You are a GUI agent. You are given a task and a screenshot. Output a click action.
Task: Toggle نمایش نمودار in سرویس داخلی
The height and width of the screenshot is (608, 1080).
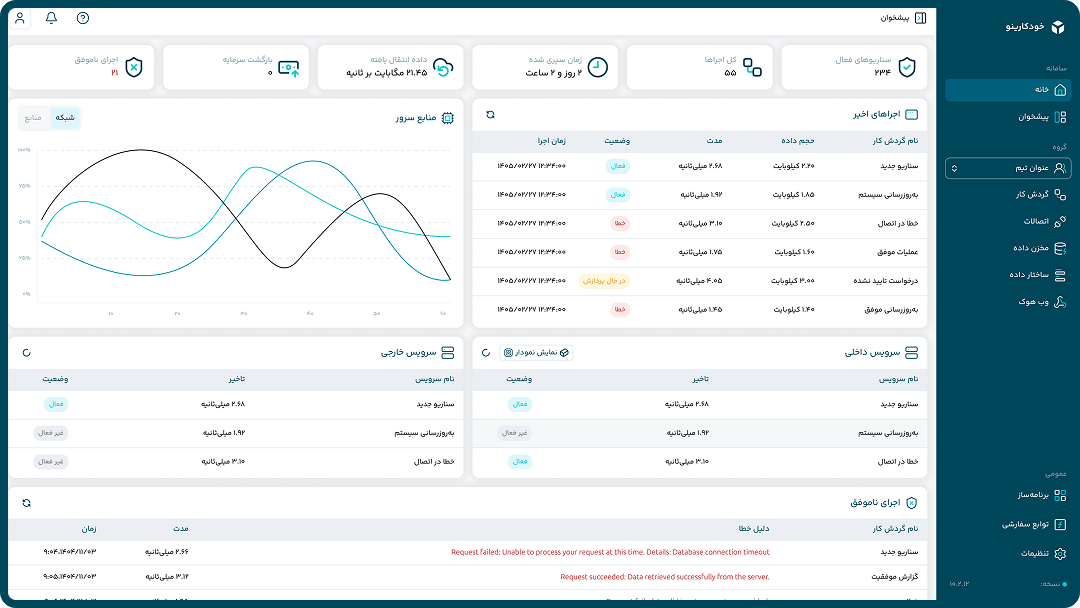[536, 353]
